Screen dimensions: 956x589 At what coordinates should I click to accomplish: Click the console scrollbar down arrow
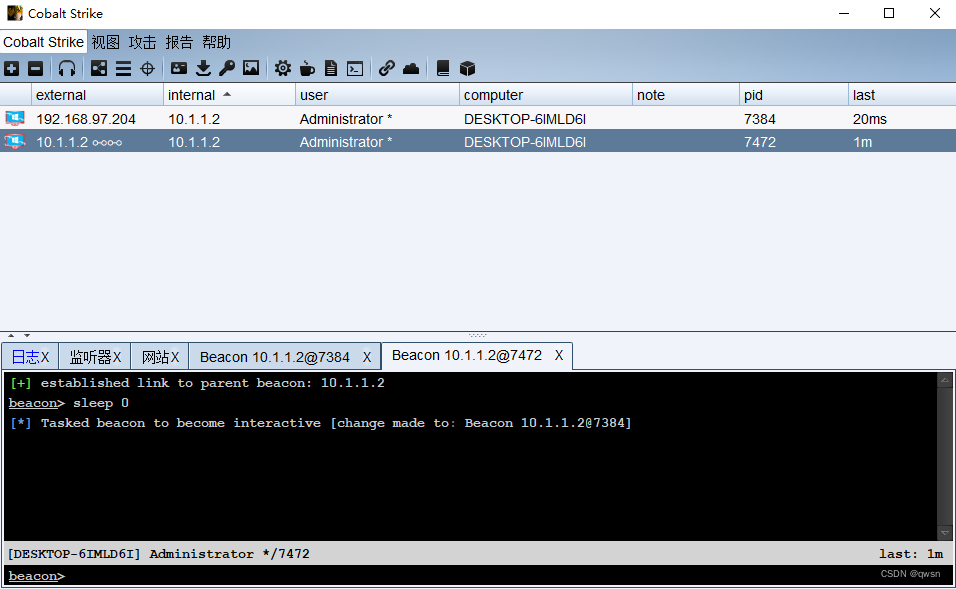(x=944, y=533)
